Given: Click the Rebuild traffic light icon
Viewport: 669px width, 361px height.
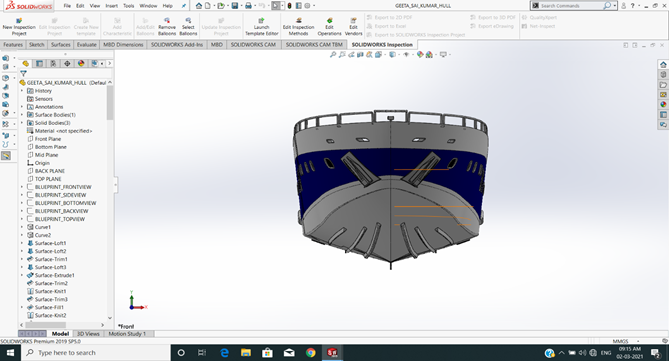Looking at the screenshot, I should 289,6.
